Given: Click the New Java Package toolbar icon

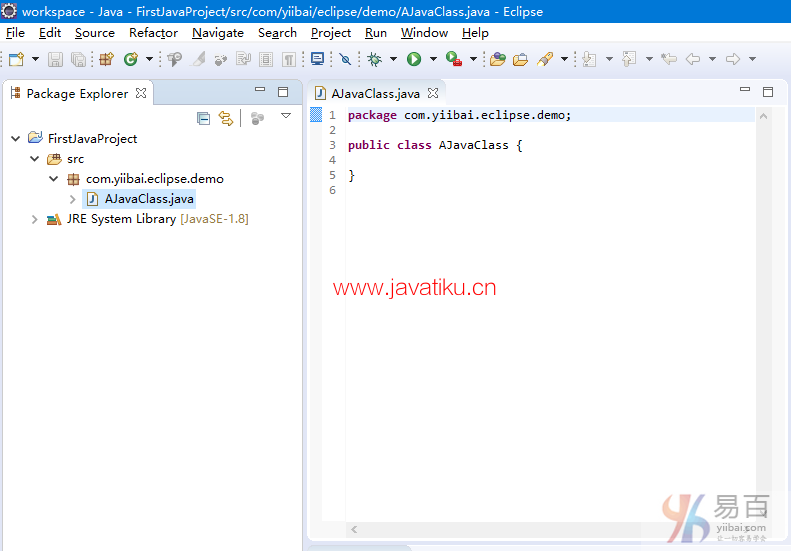Looking at the screenshot, I should [106, 59].
